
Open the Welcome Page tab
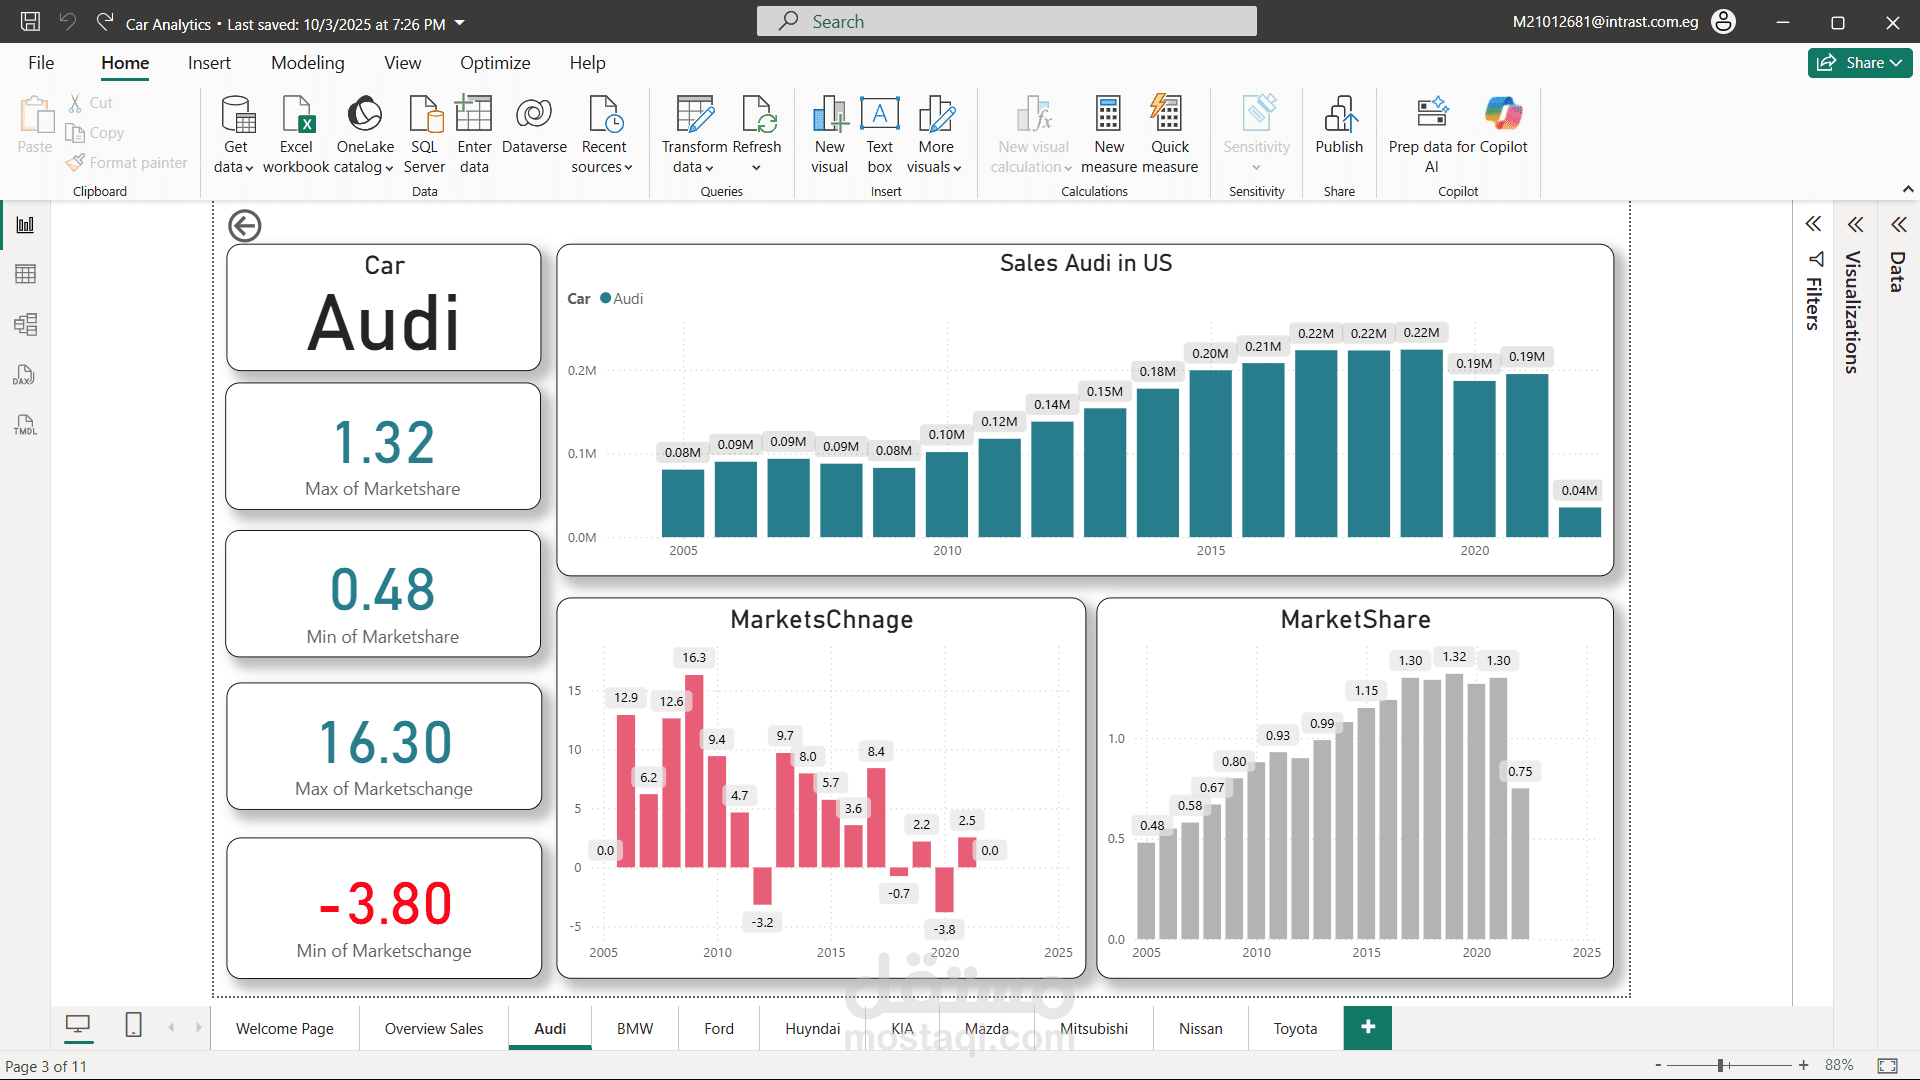[285, 1028]
